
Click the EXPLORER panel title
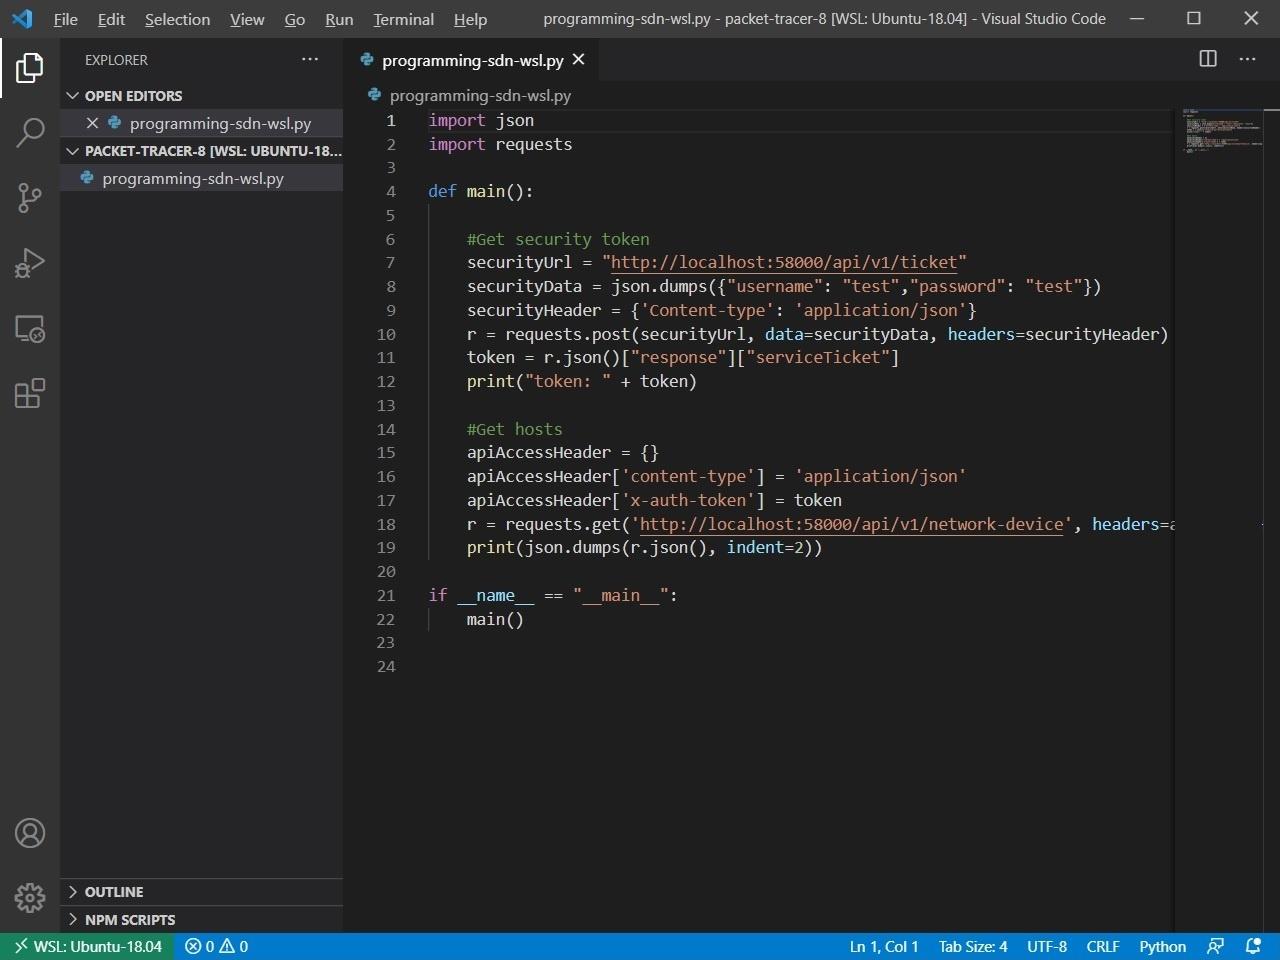[x=116, y=60]
